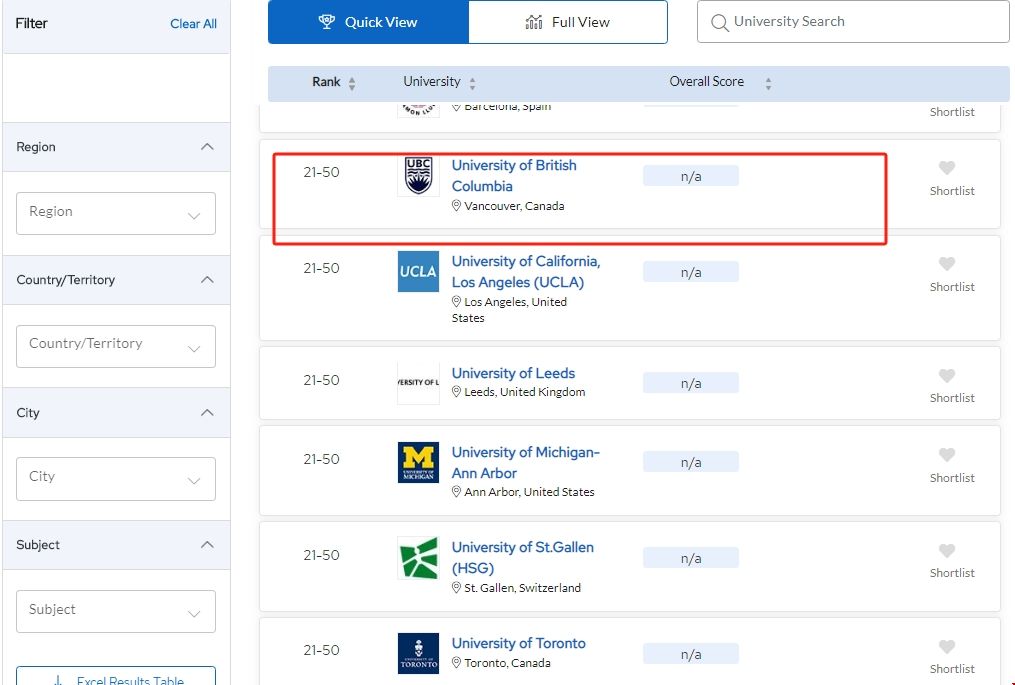Click the University Search input field
The image size is (1015, 685).
click(860, 22)
